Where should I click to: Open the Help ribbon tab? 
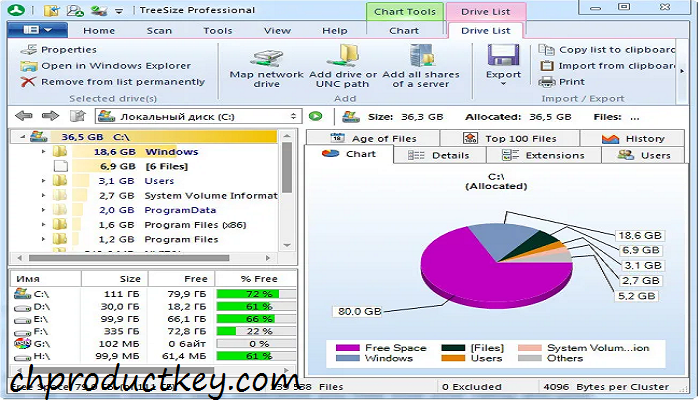tap(335, 31)
